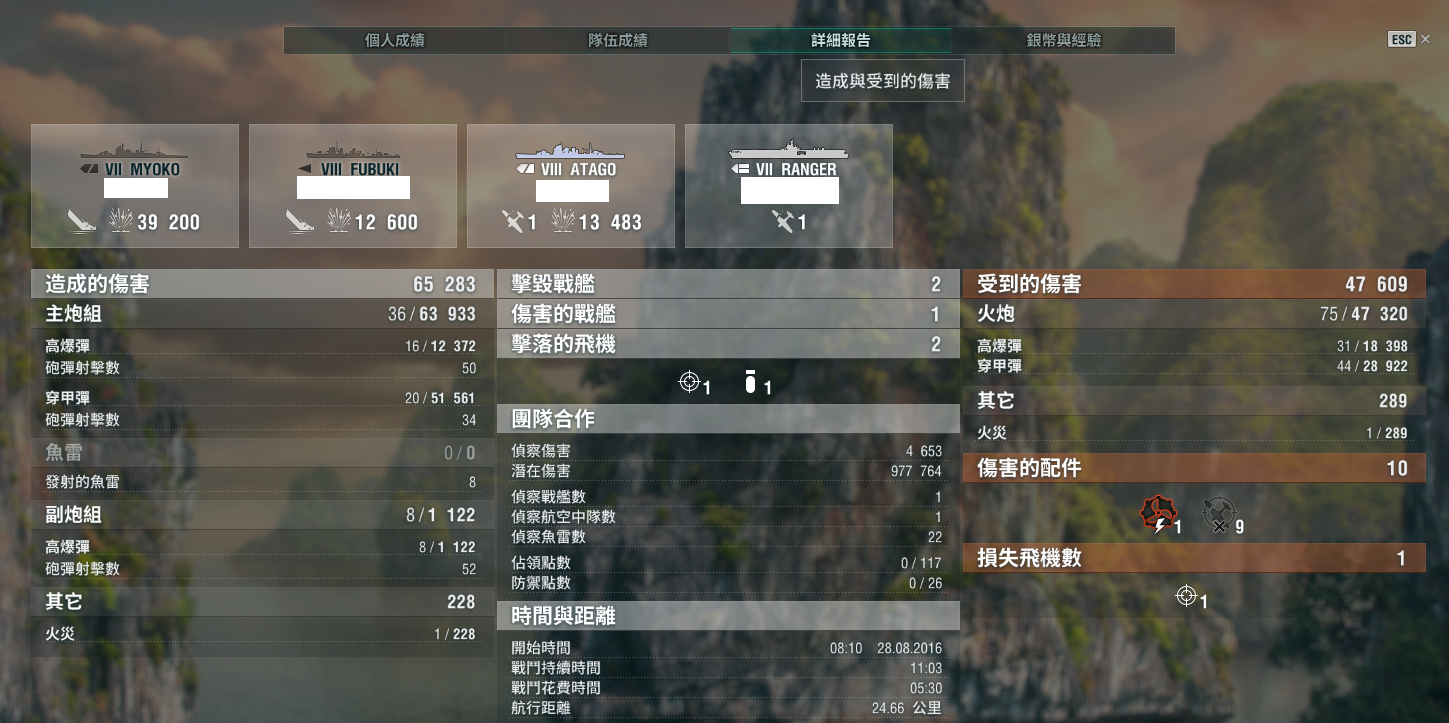Click the aircraft shot-down icon on the Atago card
This screenshot has height=723, width=1449.
[512, 221]
